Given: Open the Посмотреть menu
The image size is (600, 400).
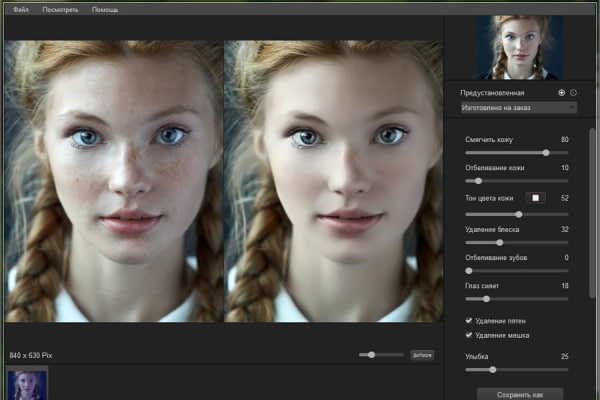Looking at the screenshot, I should tap(62, 8).
